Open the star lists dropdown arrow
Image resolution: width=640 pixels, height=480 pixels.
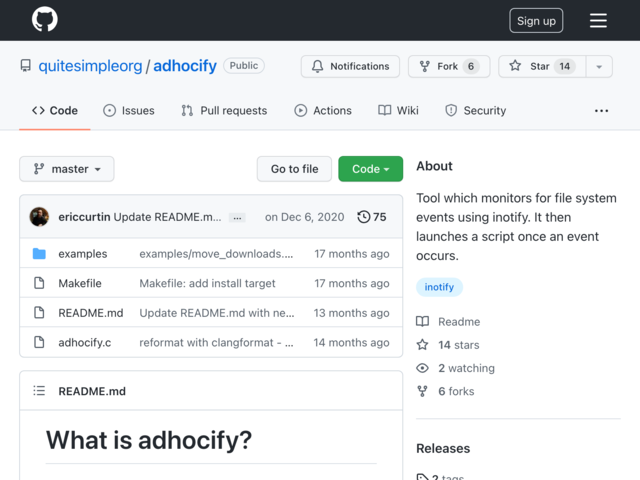click(599, 67)
